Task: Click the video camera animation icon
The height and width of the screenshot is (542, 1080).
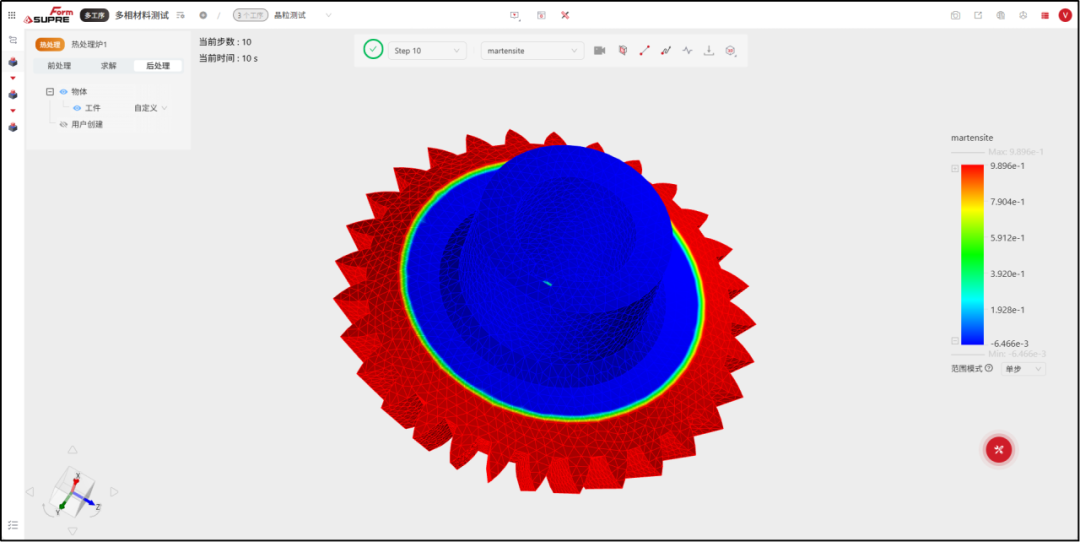Action: 599,50
